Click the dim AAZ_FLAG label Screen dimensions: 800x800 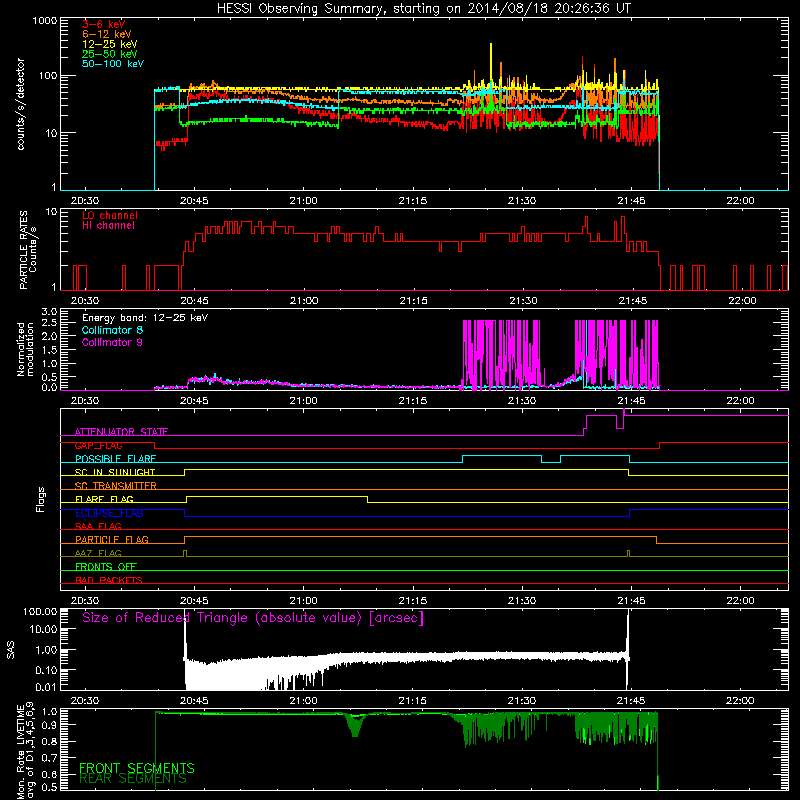point(98,553)
